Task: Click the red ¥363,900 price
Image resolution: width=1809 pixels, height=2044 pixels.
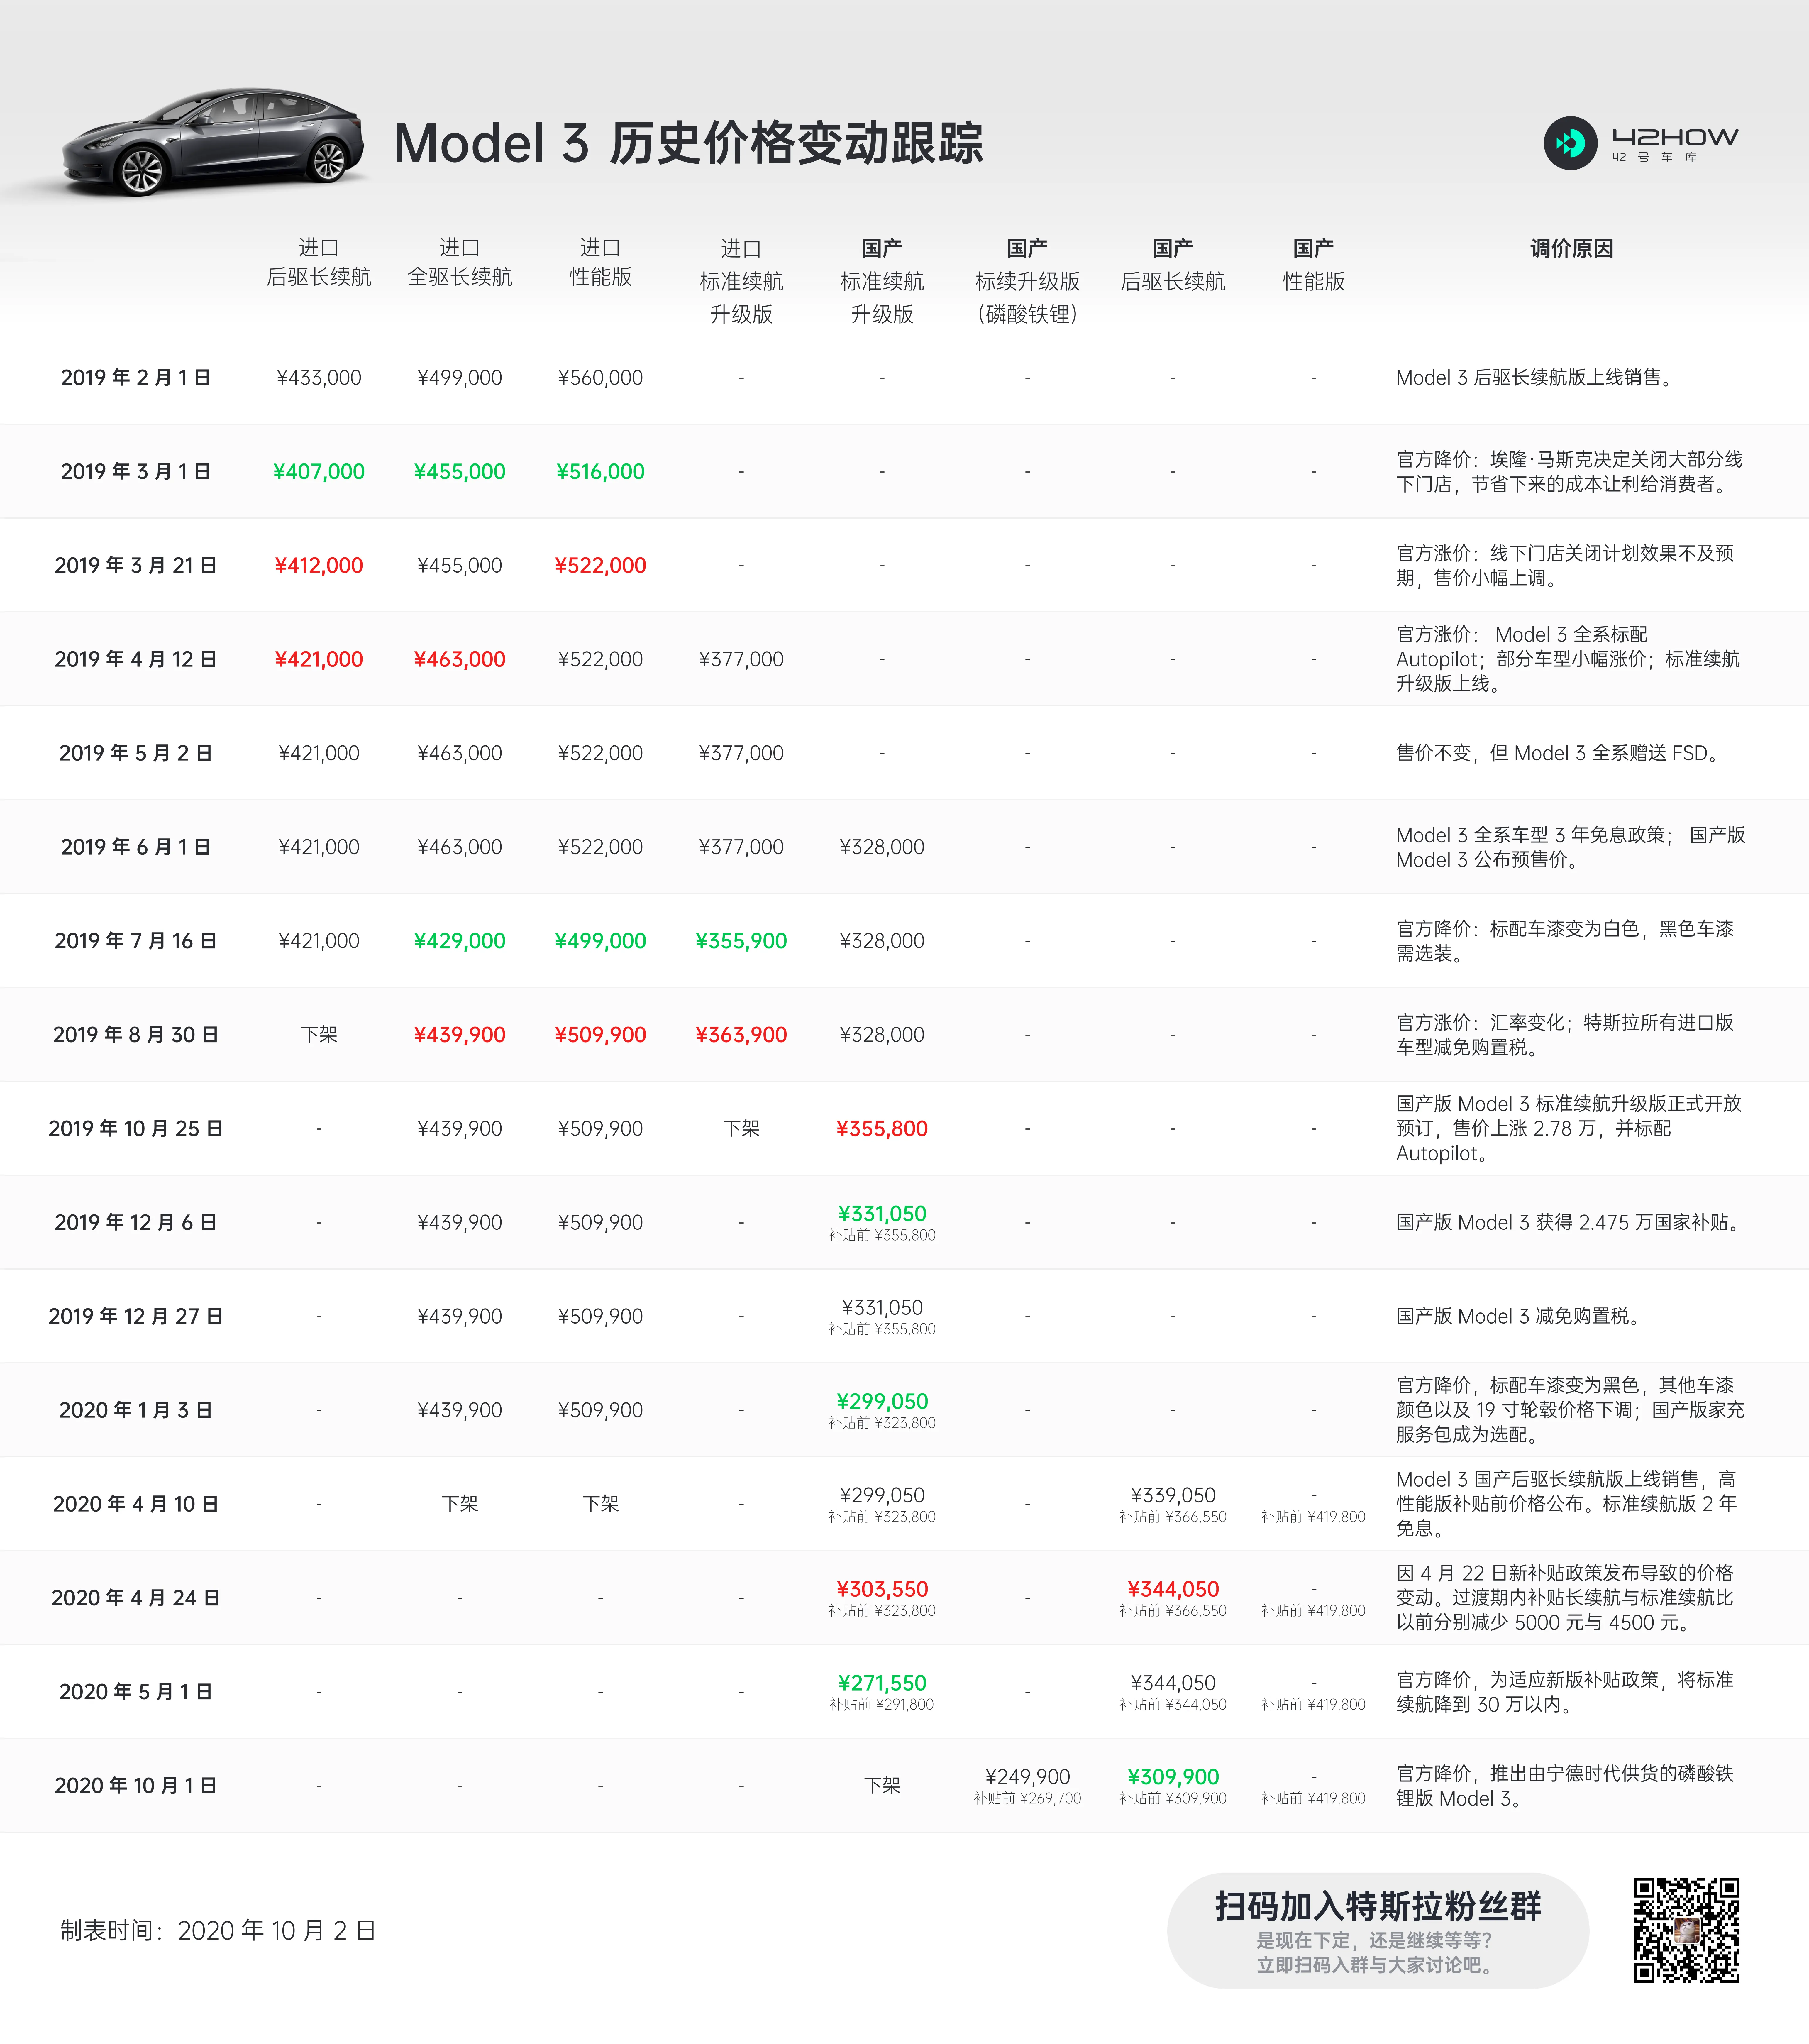Action: pos(741,1035)
